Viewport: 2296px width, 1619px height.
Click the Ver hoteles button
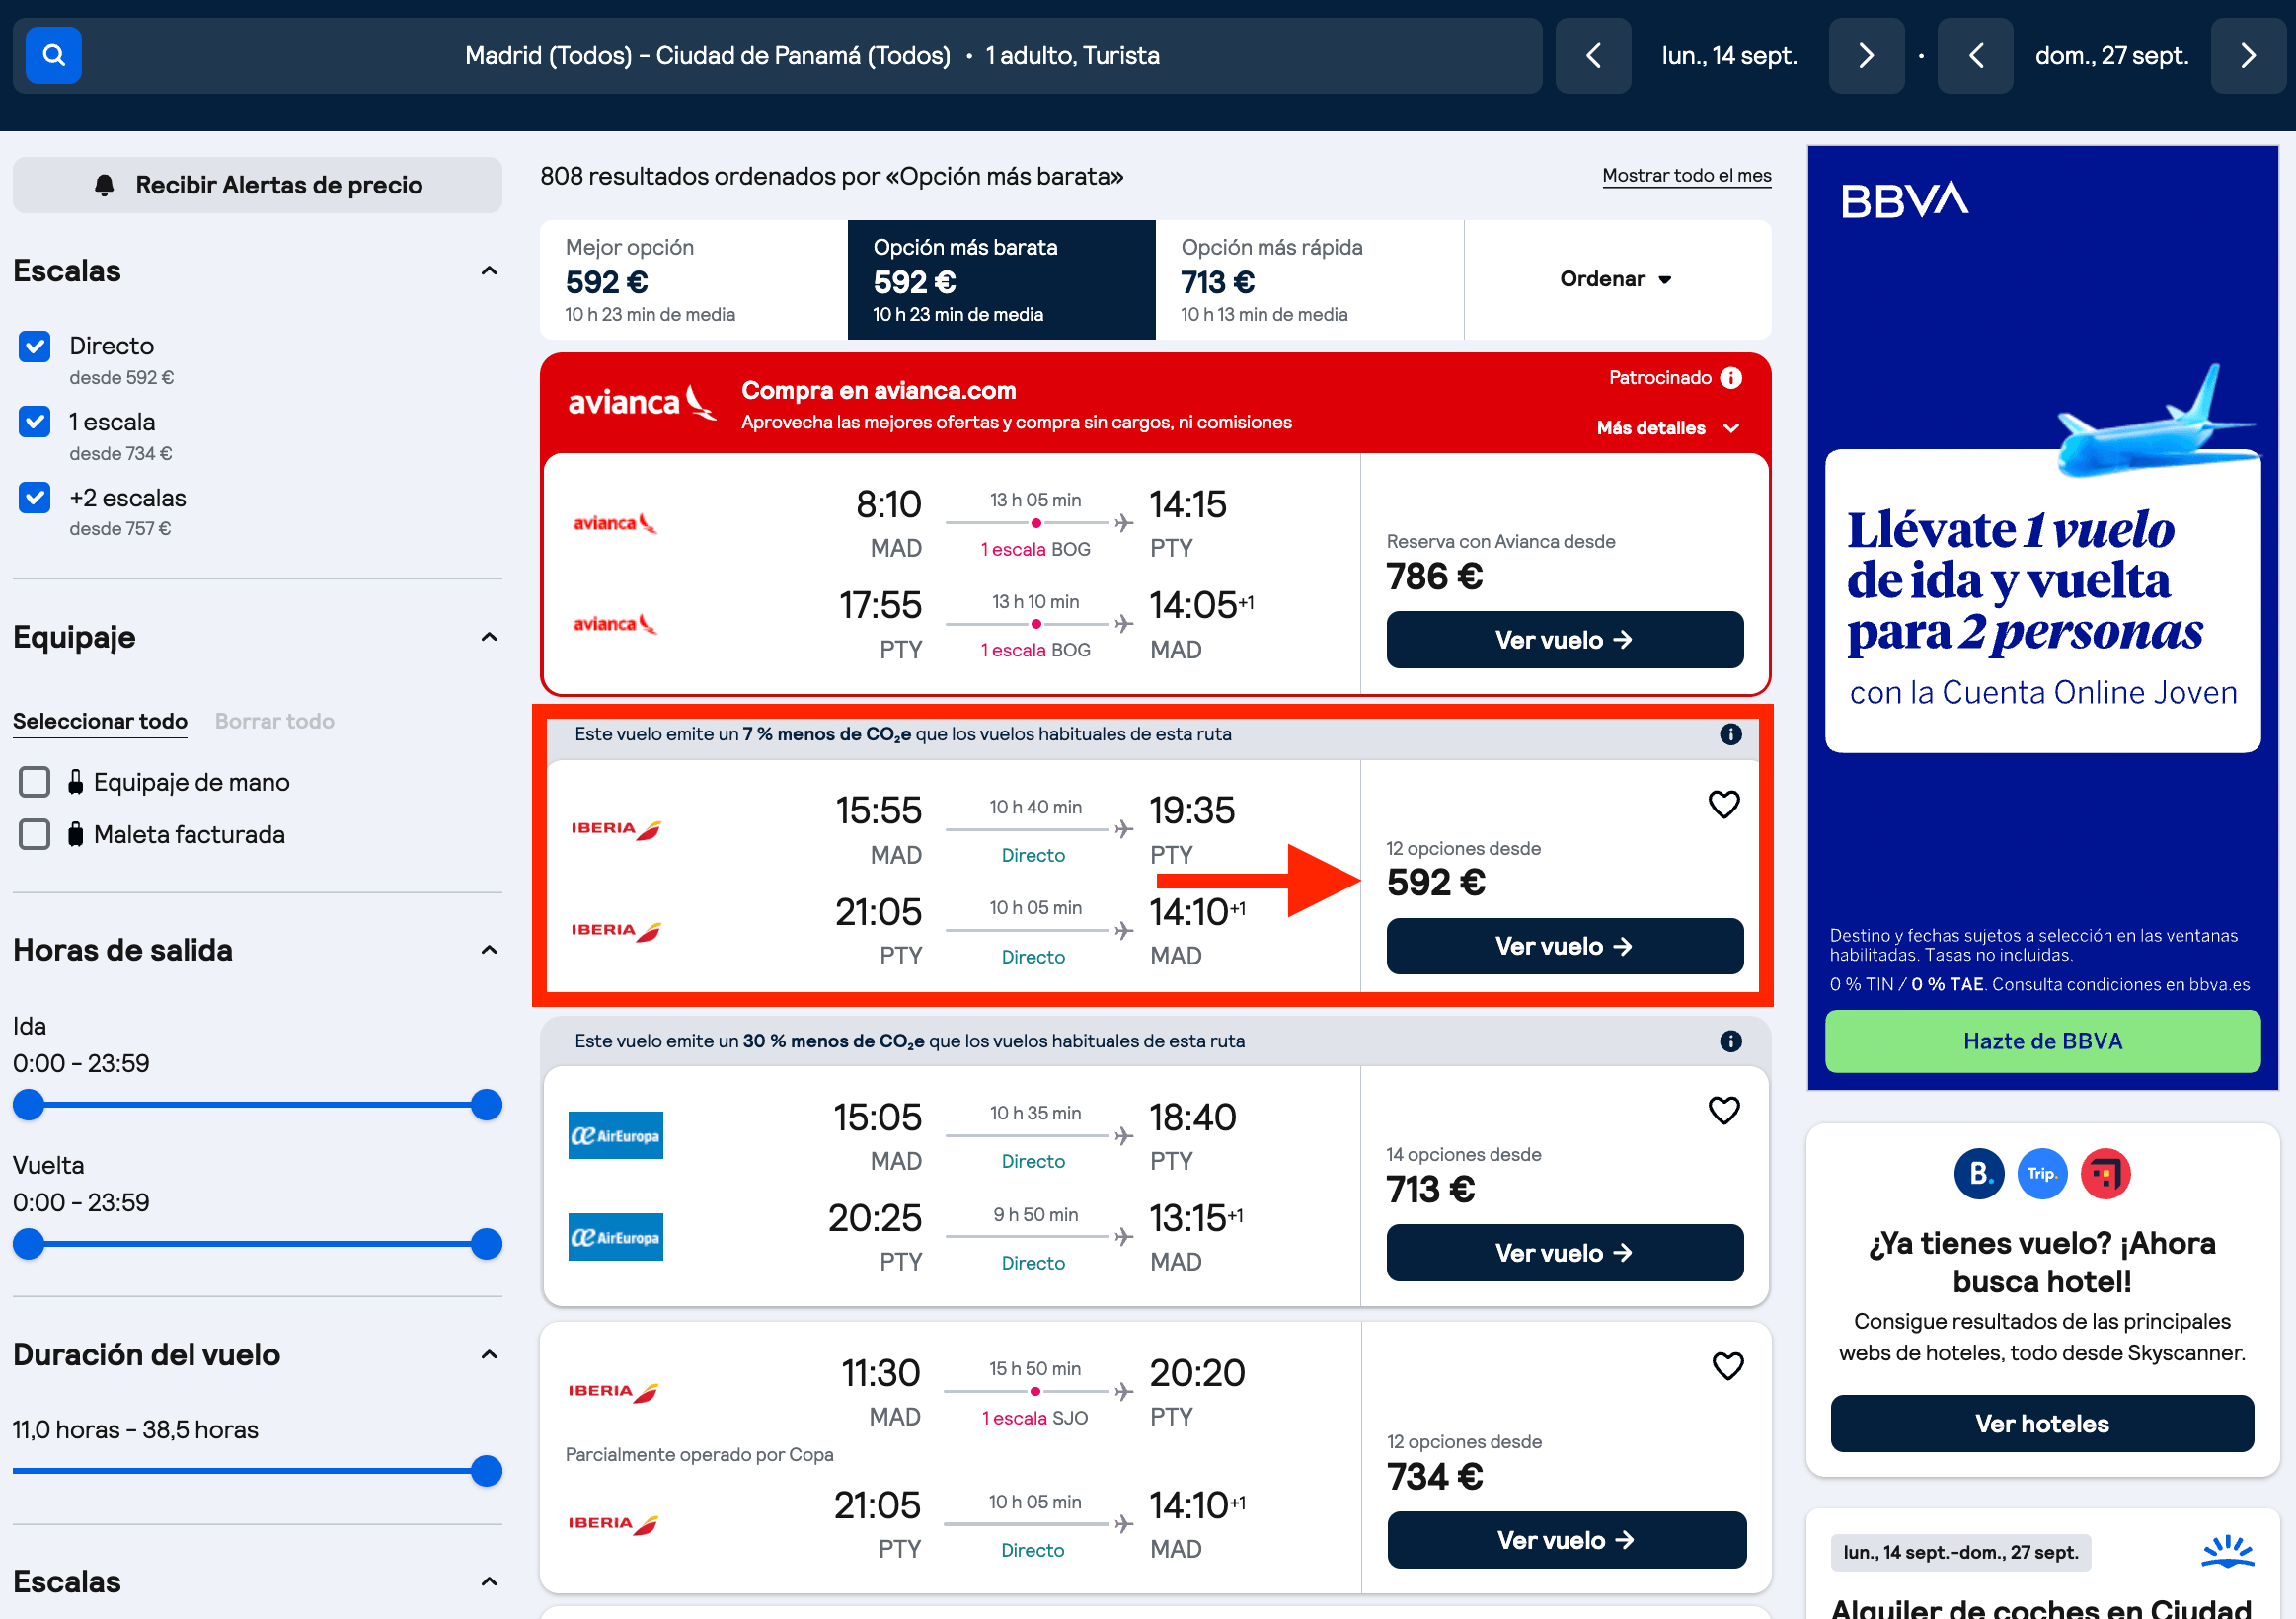(2042, 1424)
